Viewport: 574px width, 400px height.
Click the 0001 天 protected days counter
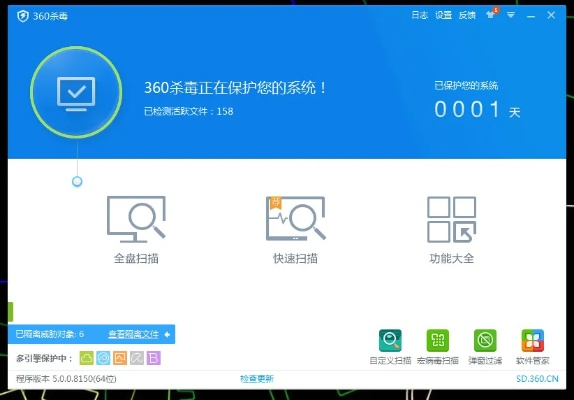pyautogui.click(x=477, y=110)
